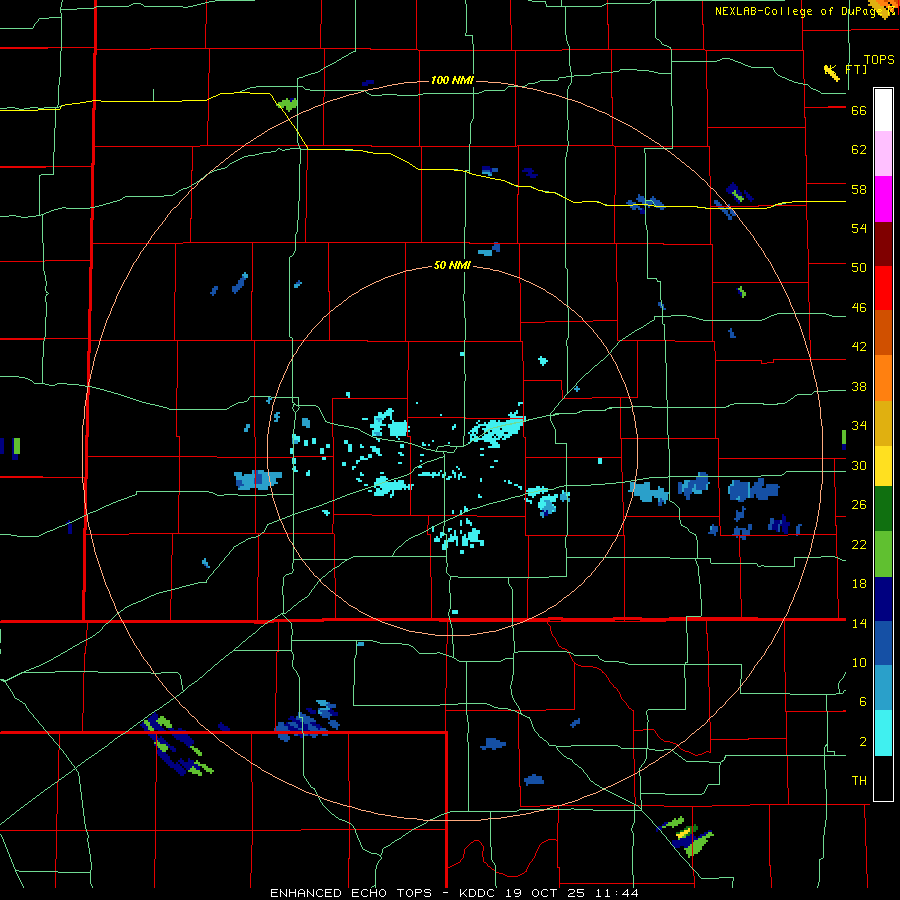Select the cyan legend swatch
900x900 pixels.
tap(883, 733)
